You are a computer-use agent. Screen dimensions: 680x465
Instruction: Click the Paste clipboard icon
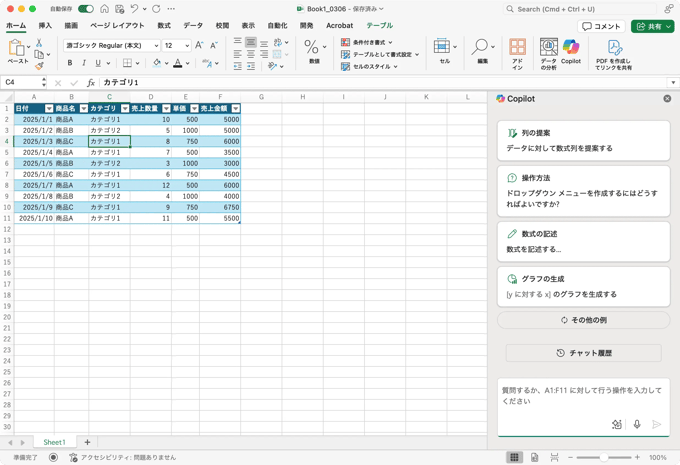[x=16, y=47]
